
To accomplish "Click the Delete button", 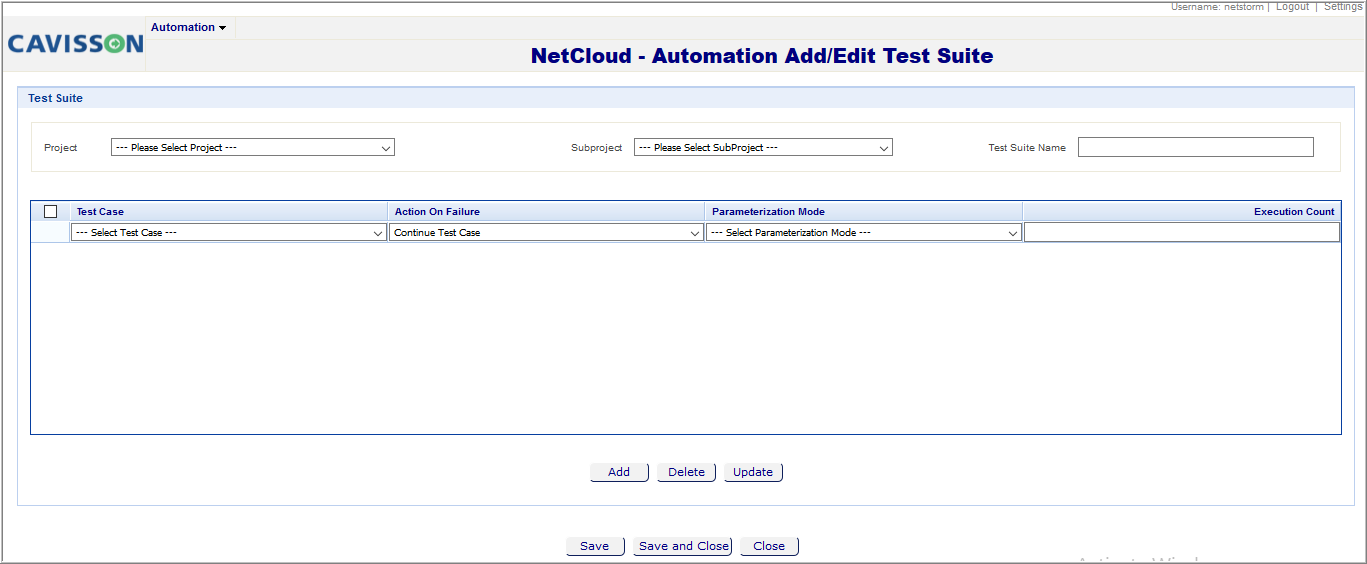I will point(686,472).
